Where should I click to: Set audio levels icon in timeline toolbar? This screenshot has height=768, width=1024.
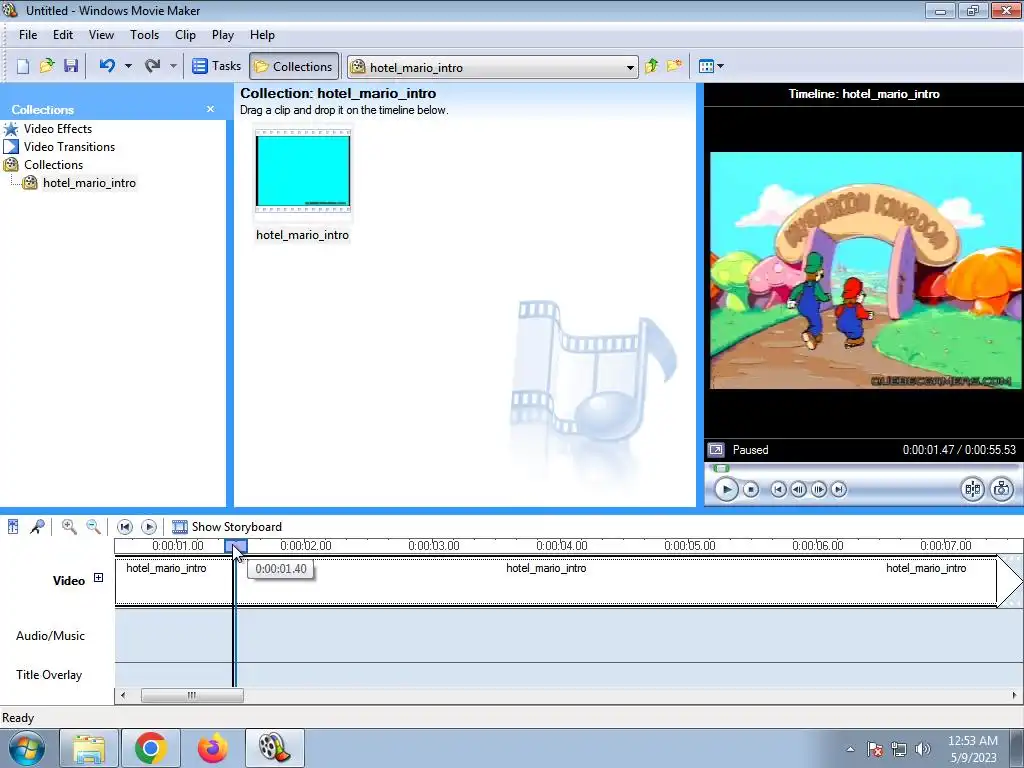(13, 526)
